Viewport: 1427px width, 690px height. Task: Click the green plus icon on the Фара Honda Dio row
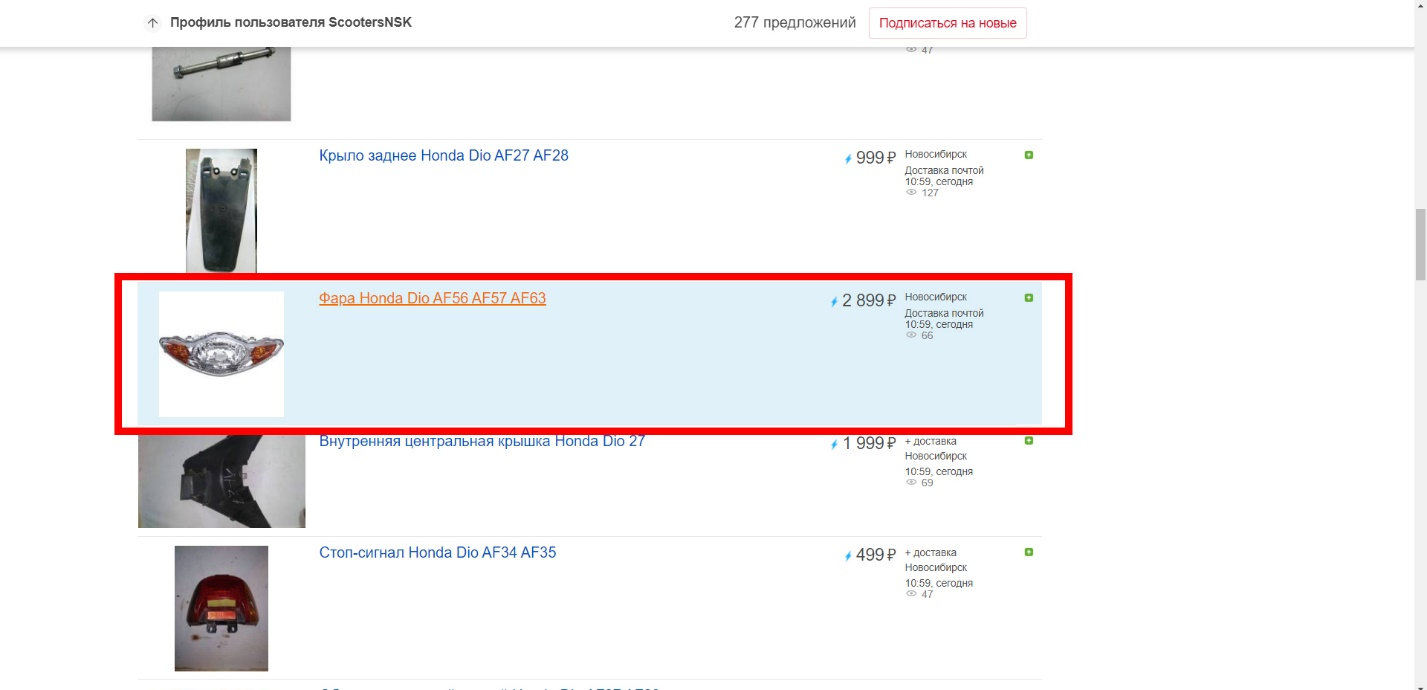[x=1029, y=298]
